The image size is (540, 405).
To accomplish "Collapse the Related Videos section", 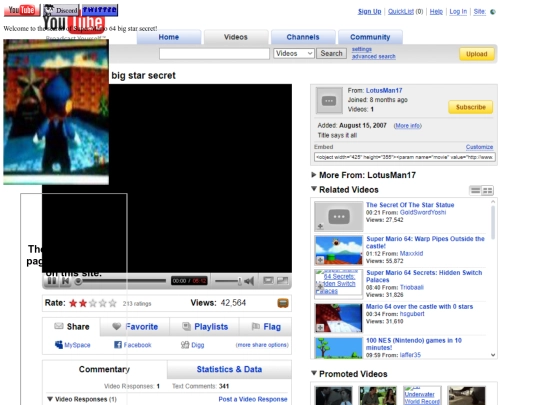I will [x=314, y=189].
